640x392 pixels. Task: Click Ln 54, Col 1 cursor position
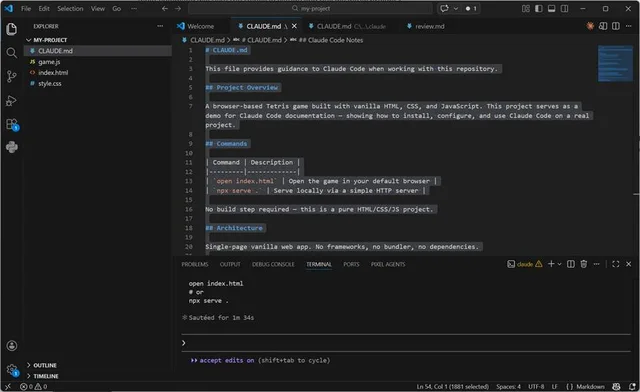[452, 386]
